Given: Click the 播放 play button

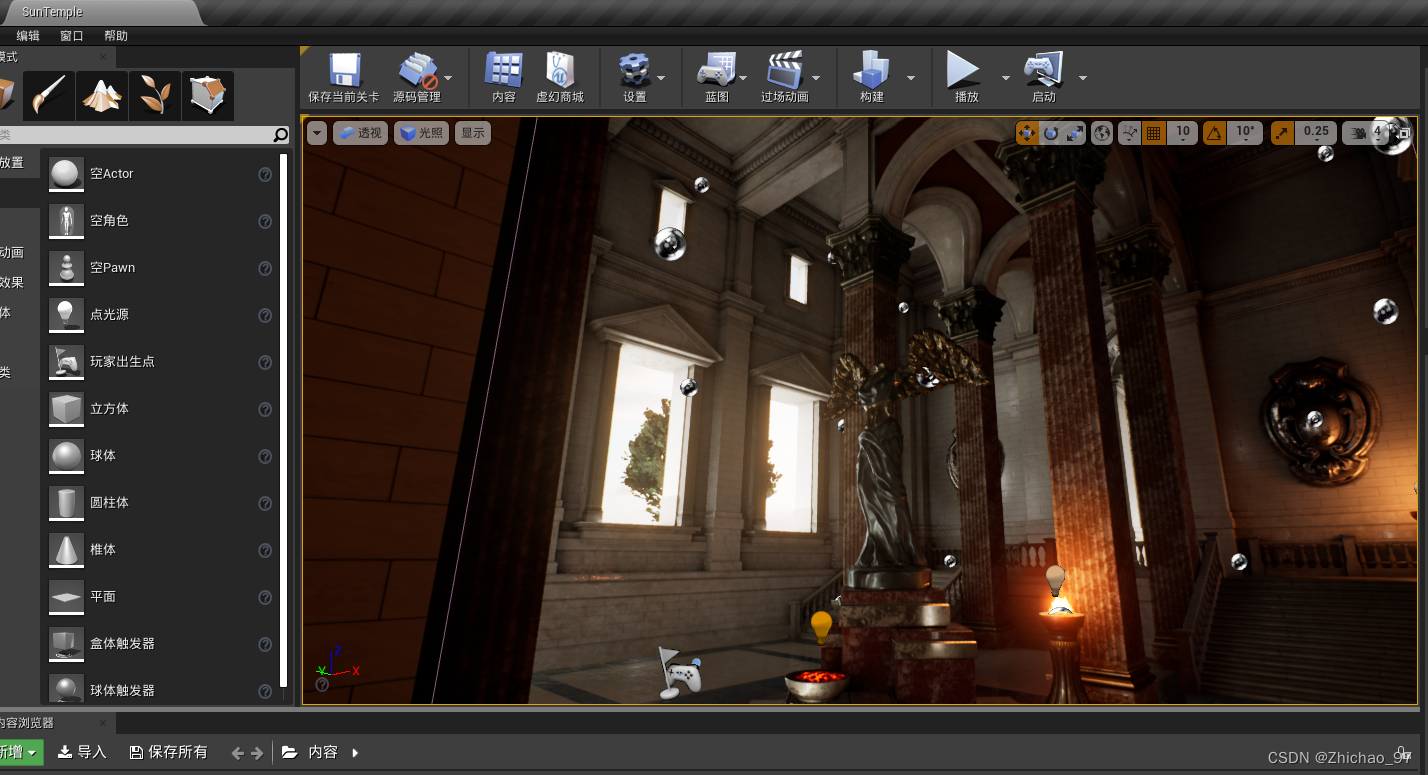Looking at the screenshot, I should (x=965, y=78).
